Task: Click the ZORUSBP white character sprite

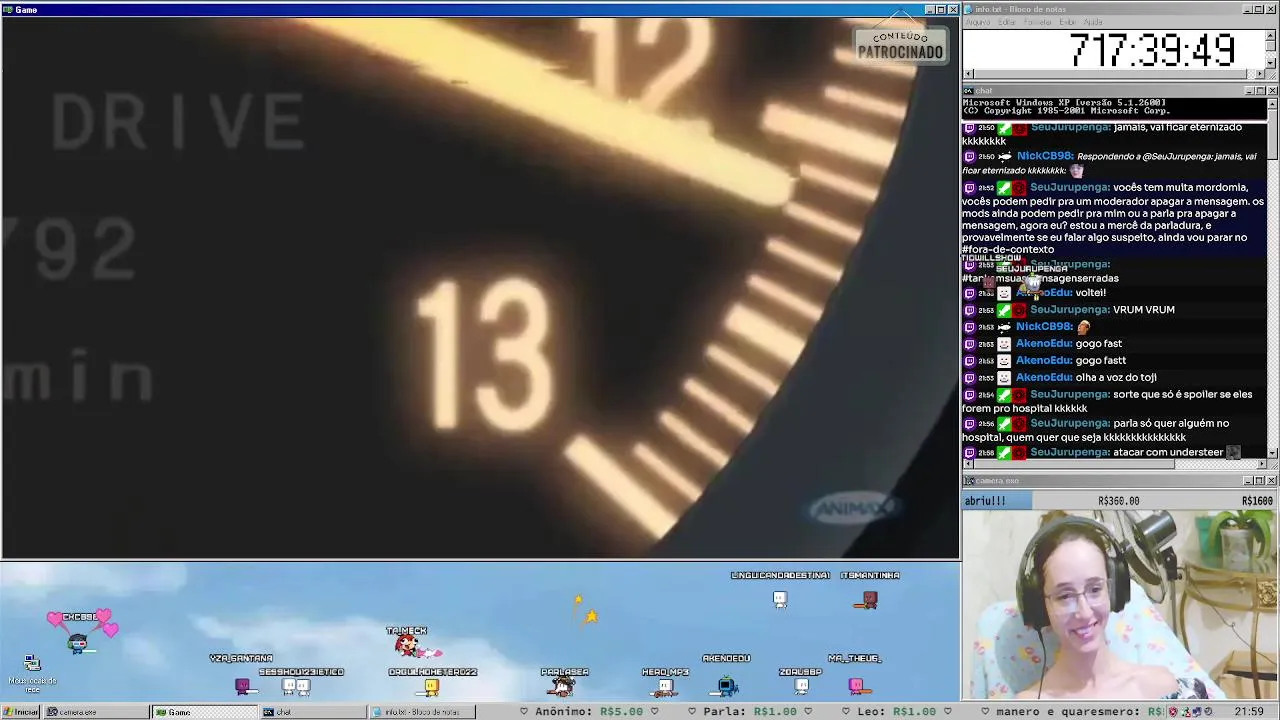Action: [801, 686]
